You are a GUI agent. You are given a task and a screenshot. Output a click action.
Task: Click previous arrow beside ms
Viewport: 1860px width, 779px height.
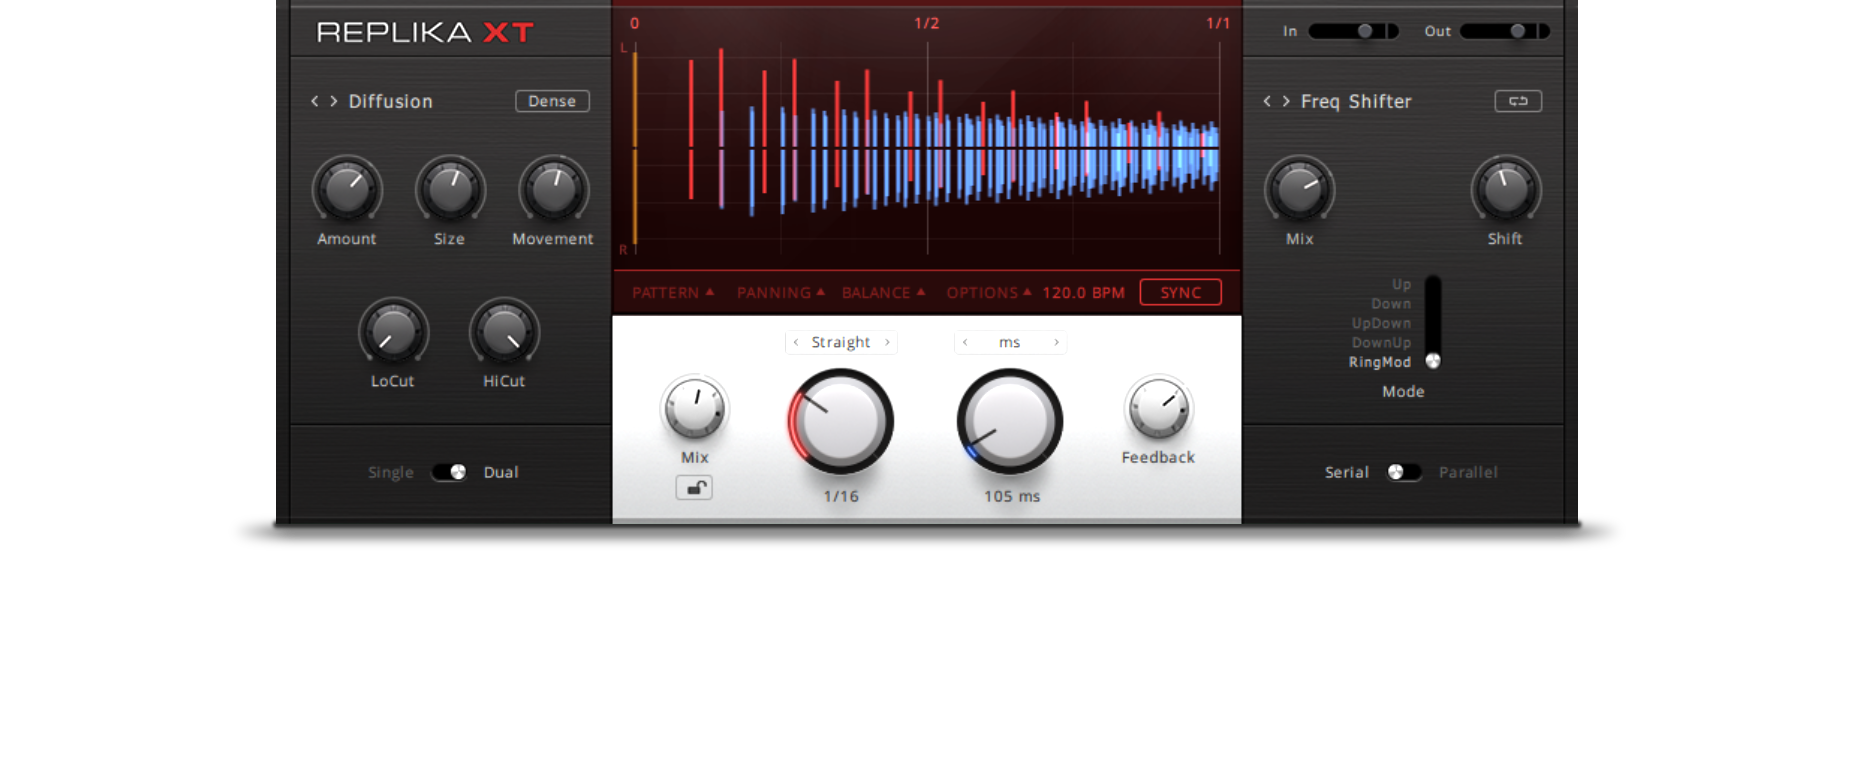(965, 342)
